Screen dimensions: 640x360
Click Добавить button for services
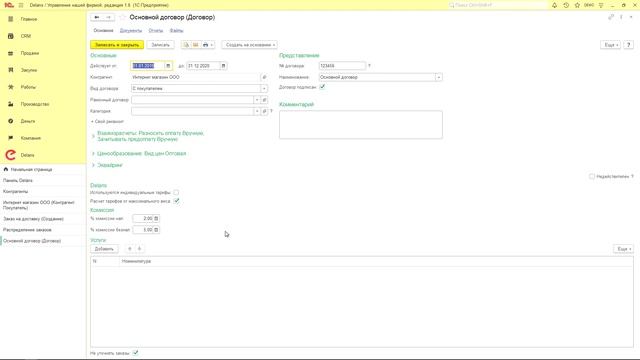(104, 249)
